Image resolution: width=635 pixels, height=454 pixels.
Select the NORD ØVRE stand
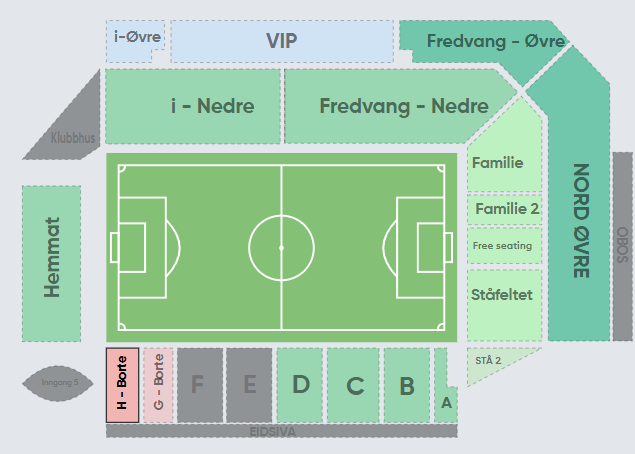(x=579, y=221)
